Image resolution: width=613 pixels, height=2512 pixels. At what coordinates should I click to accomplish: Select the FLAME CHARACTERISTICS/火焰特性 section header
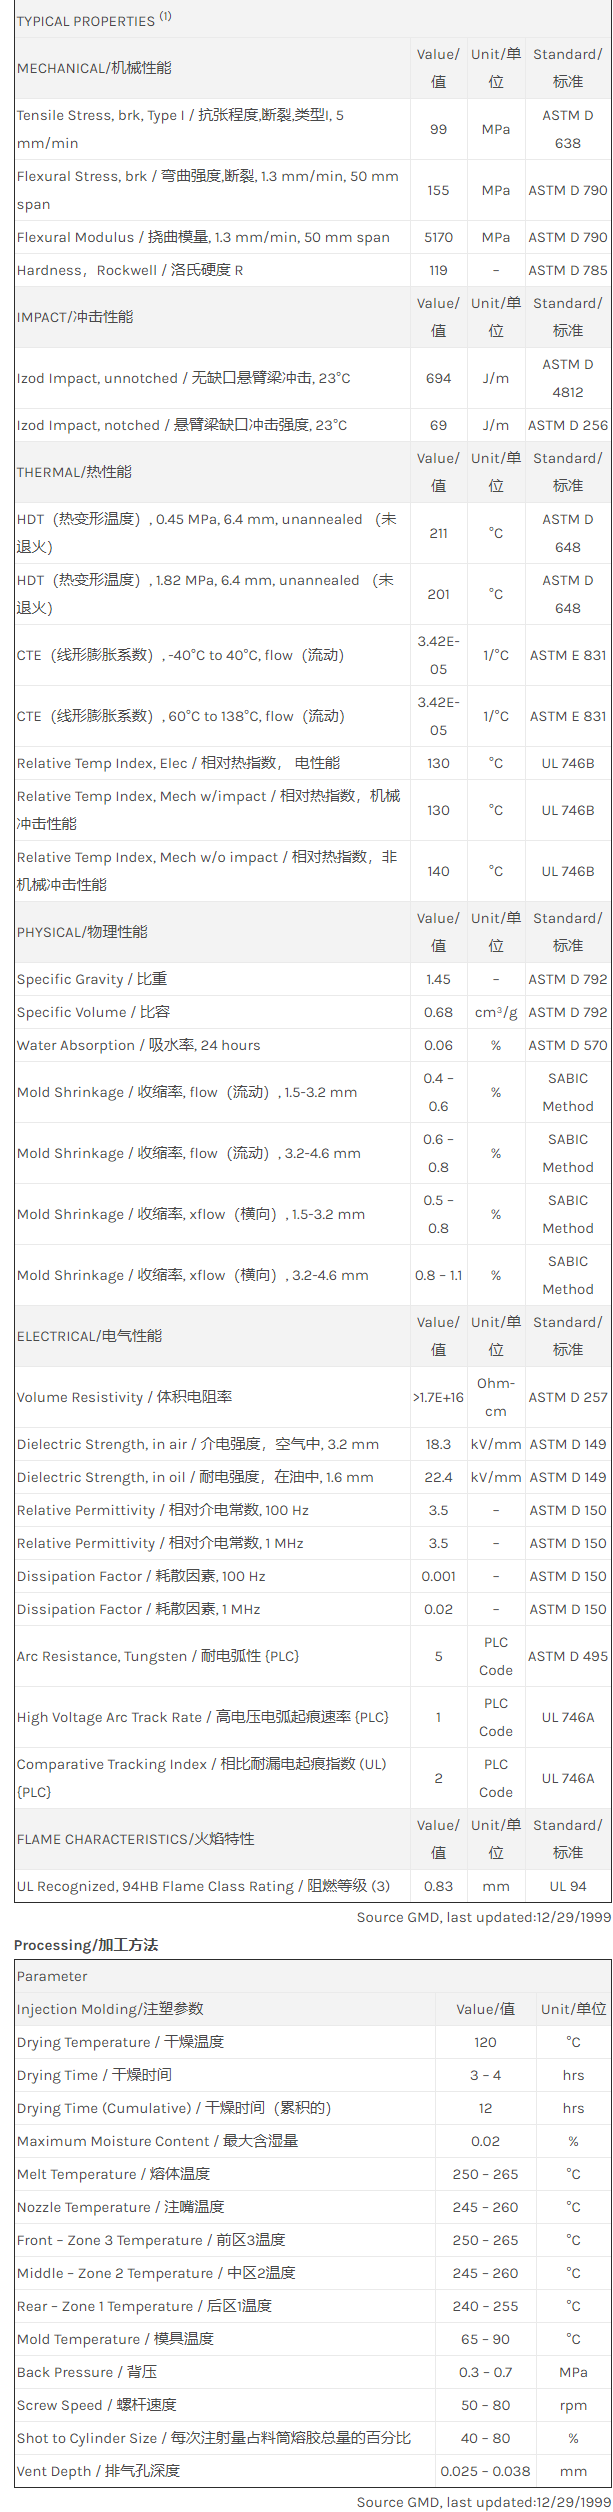(135, 1839)
